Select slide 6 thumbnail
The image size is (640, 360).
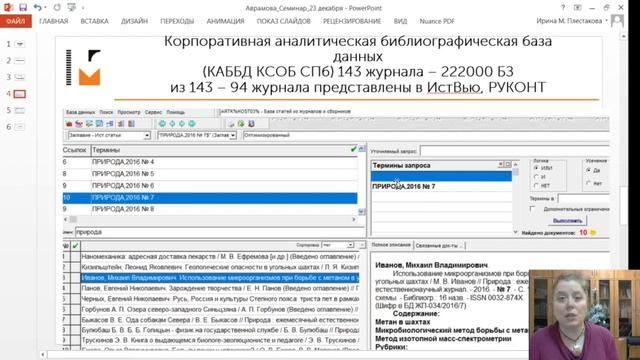click(20, 127)
